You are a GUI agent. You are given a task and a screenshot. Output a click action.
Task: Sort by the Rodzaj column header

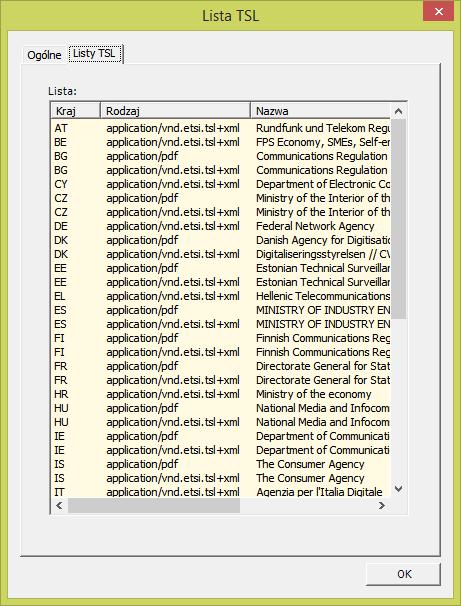pos(175,111)
